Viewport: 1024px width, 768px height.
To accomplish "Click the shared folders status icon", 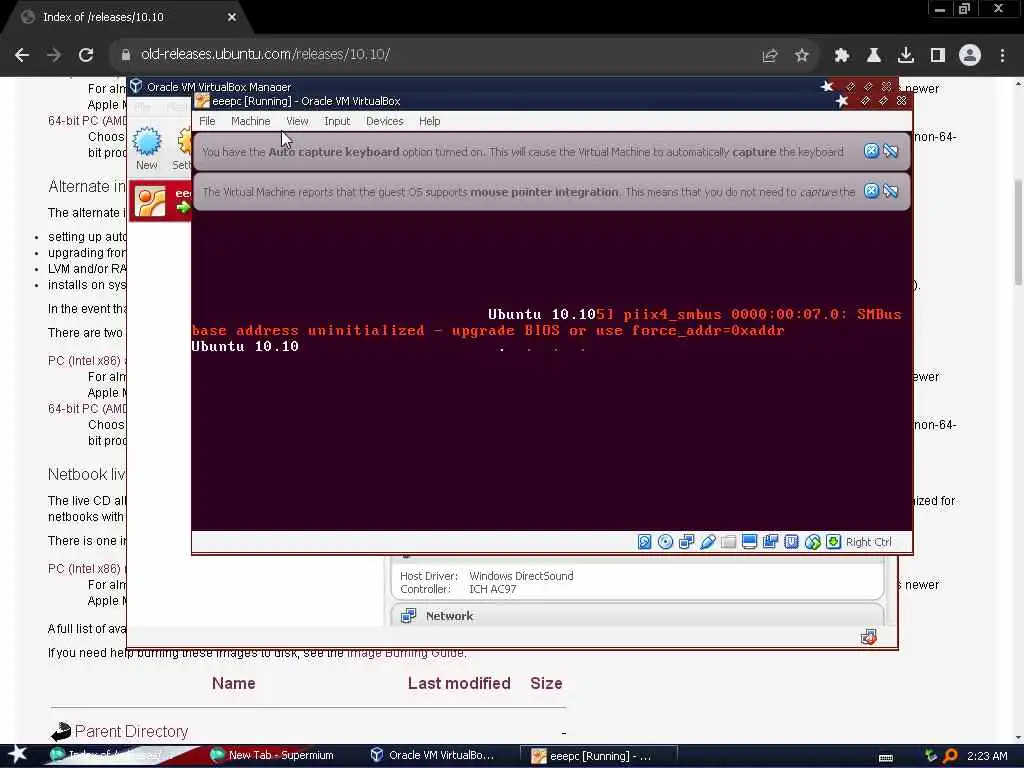I will coord(728,542).
